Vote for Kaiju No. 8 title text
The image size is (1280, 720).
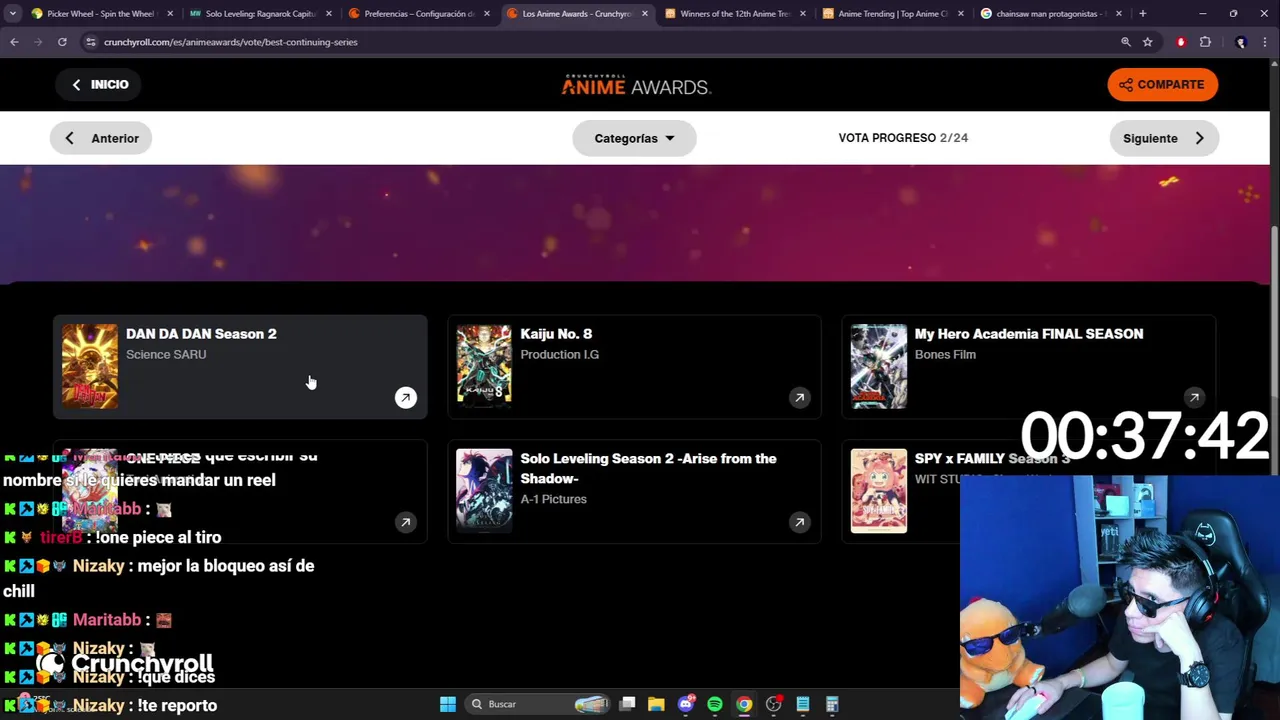click(556, 334)
